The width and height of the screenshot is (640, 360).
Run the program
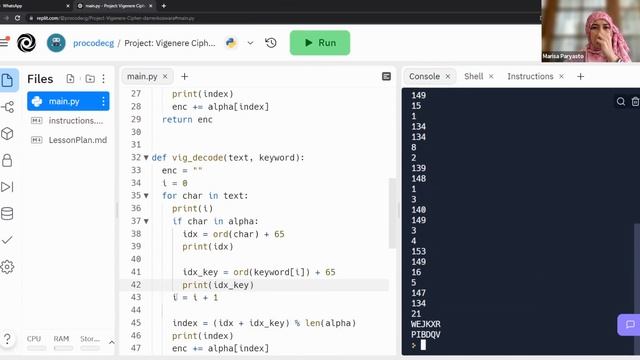point(320,43)
